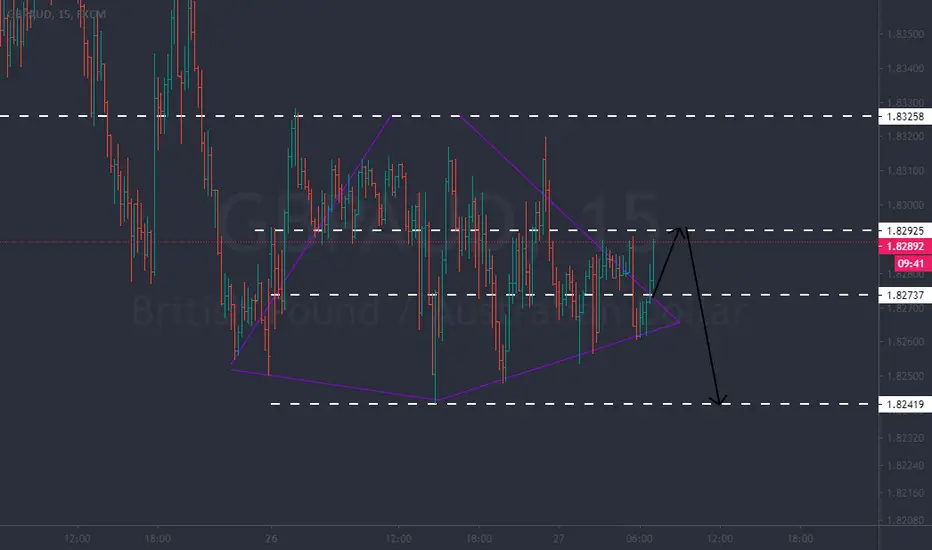Click the 1.83200 price scale value
Viewport: 932px width, 550px height.
[905, 137]
